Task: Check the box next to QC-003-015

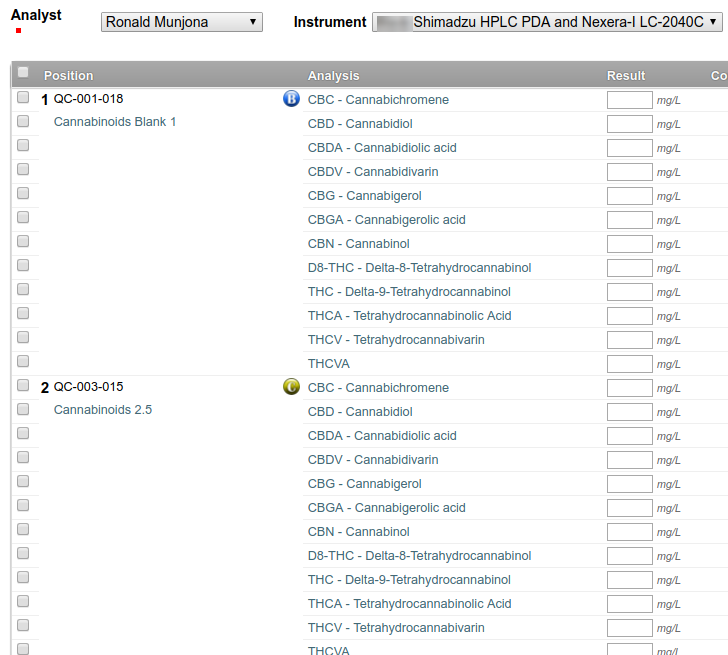Action: [x=23, y=386]
